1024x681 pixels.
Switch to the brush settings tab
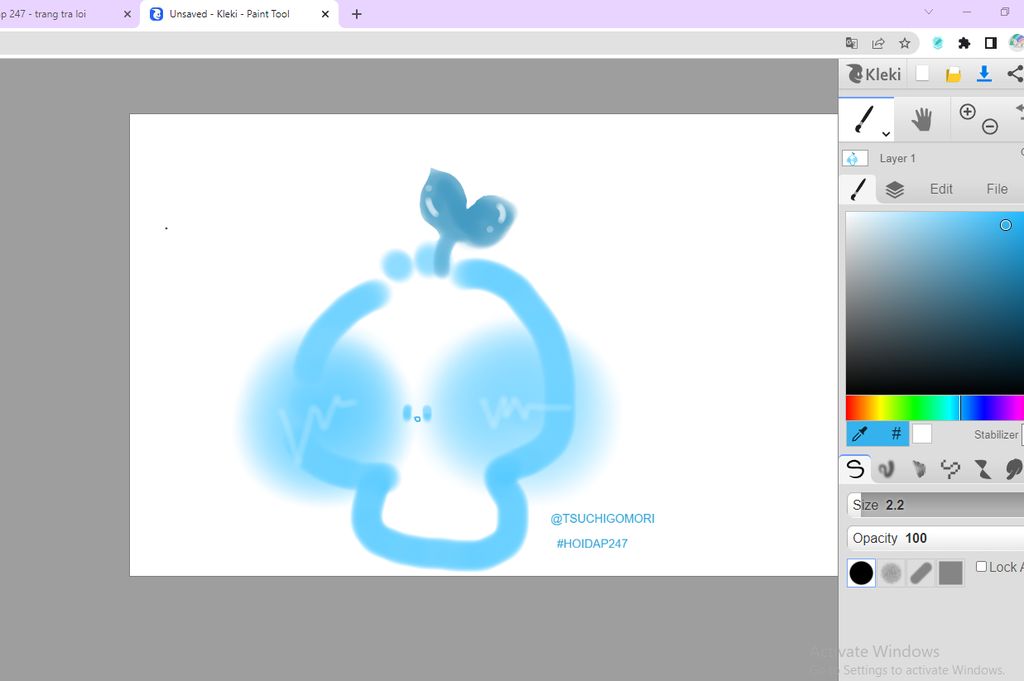click(x=858, y=189)
